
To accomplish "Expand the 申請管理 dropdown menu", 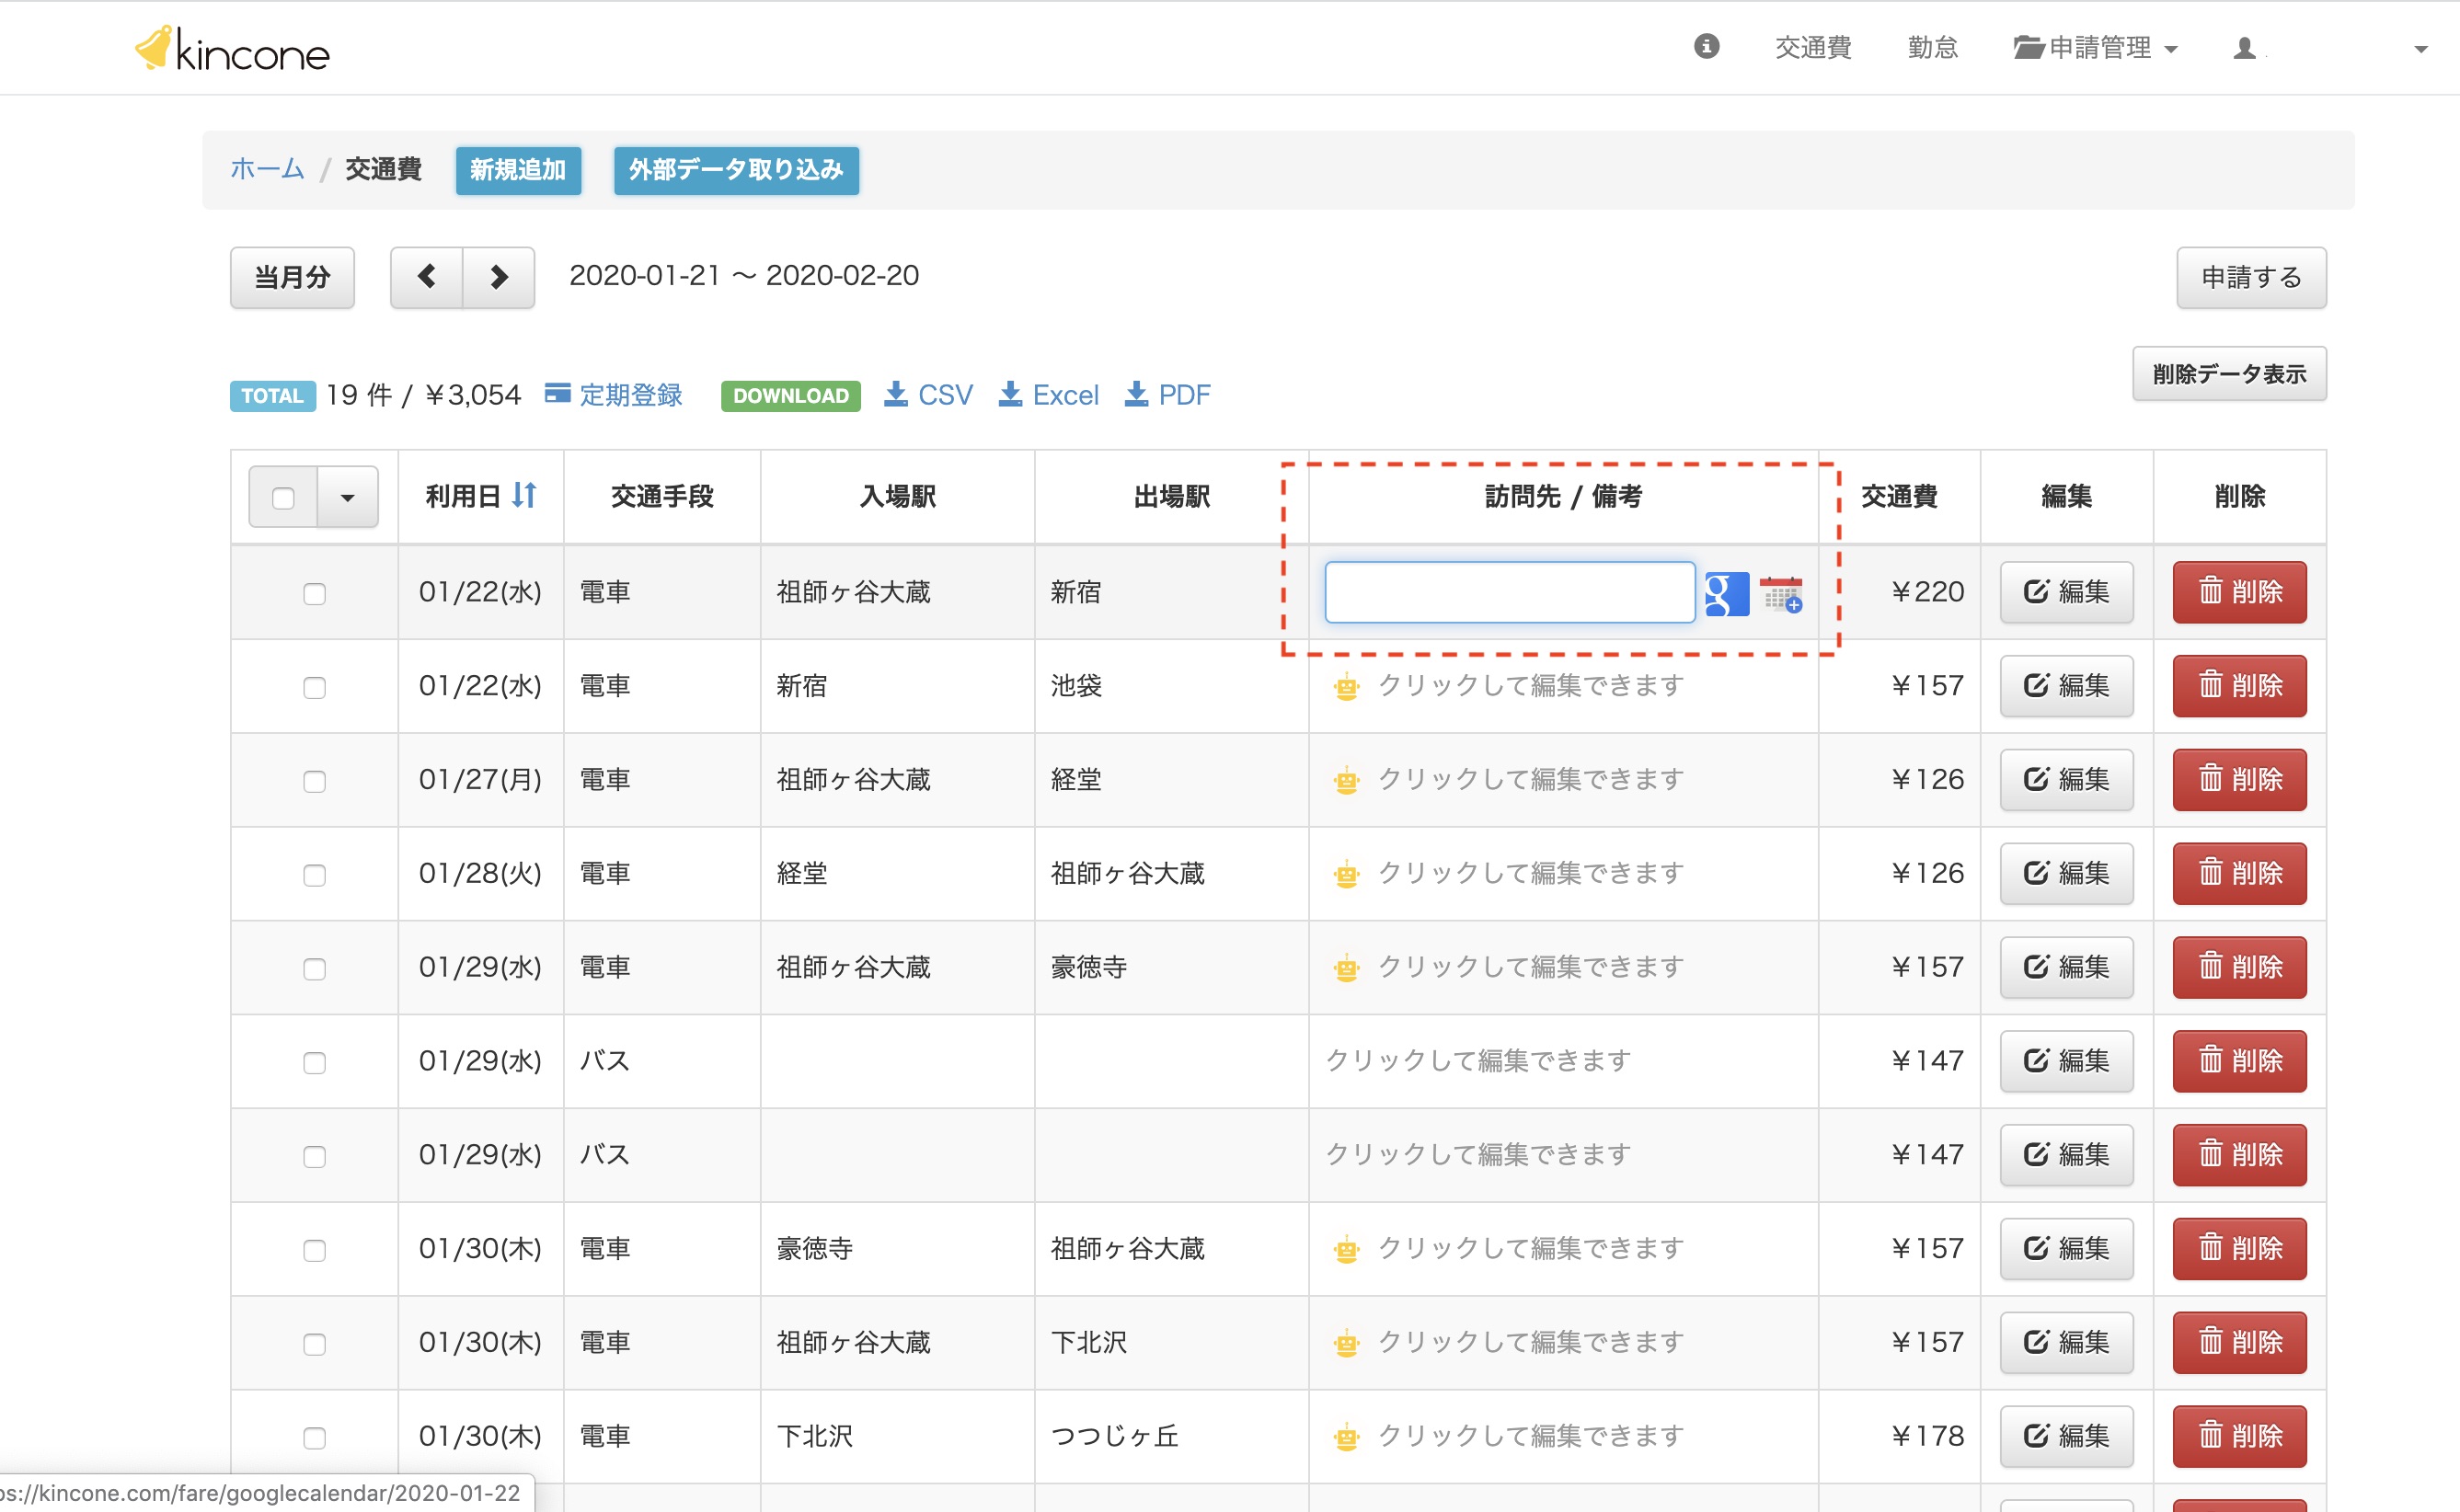I will coord(2095,48).
